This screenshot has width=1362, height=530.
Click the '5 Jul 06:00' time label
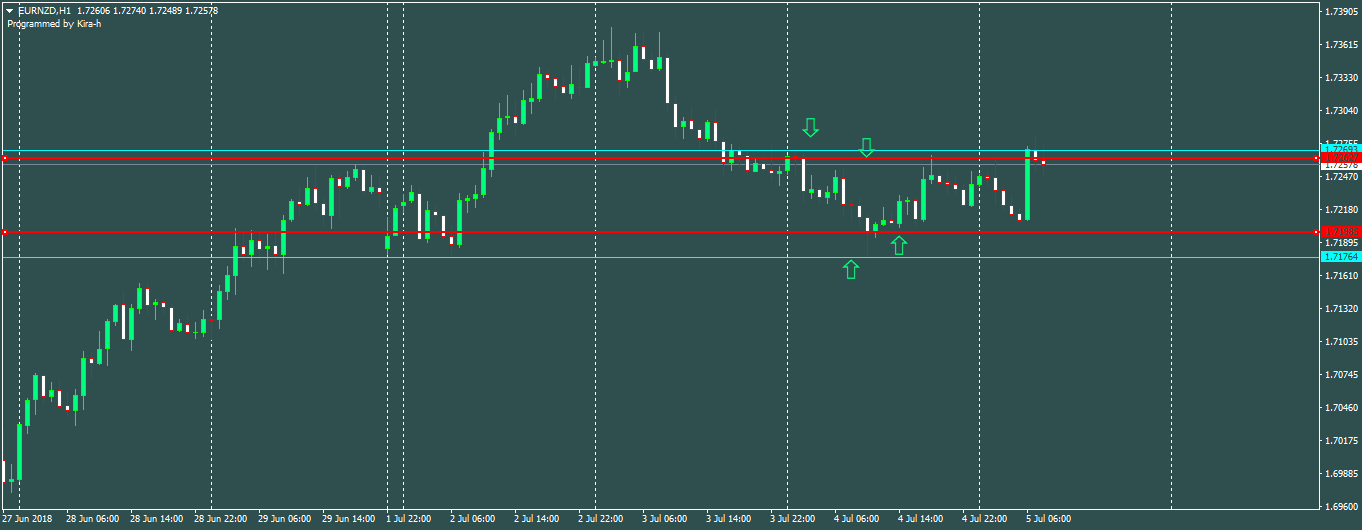coord(1047,519)
